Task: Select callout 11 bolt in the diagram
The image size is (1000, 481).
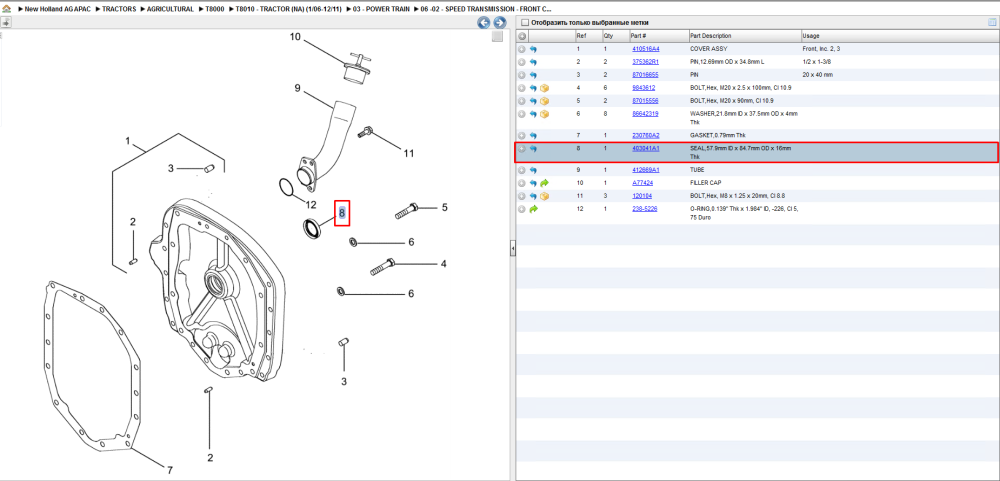Action: [408, 153]
